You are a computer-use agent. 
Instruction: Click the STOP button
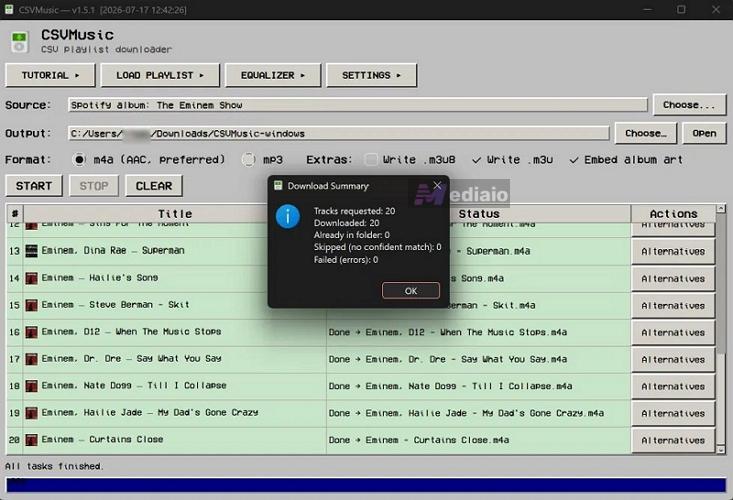pos(94,186)
